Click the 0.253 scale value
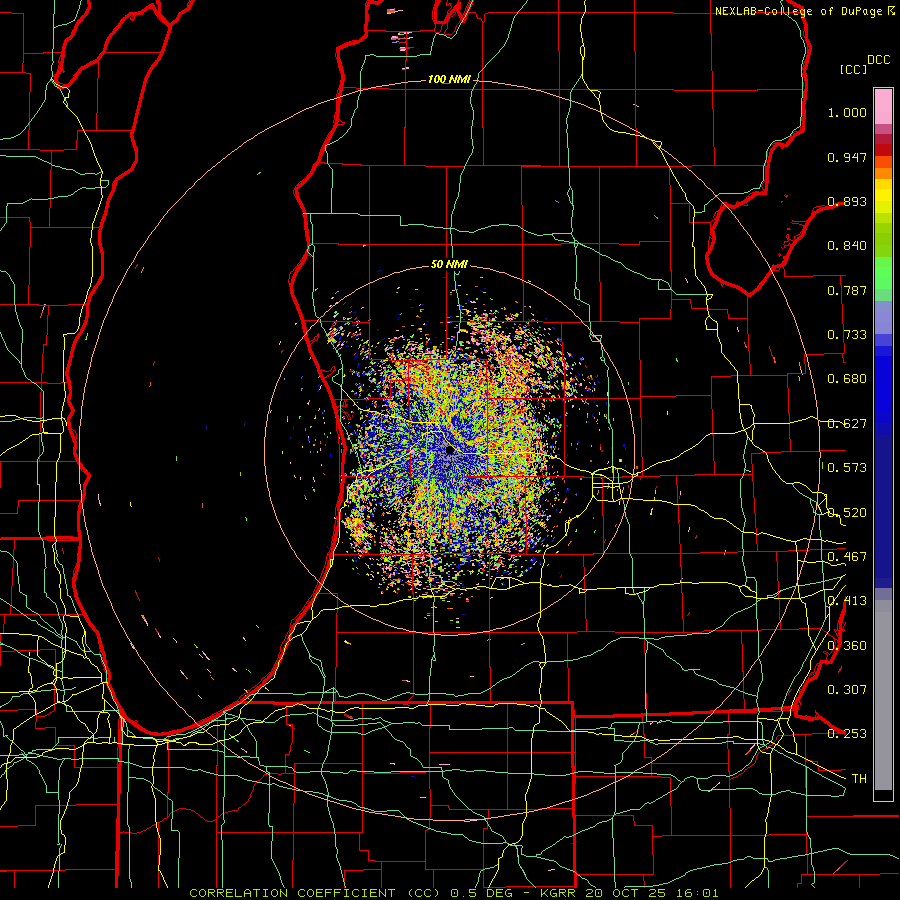 (847, 734)
